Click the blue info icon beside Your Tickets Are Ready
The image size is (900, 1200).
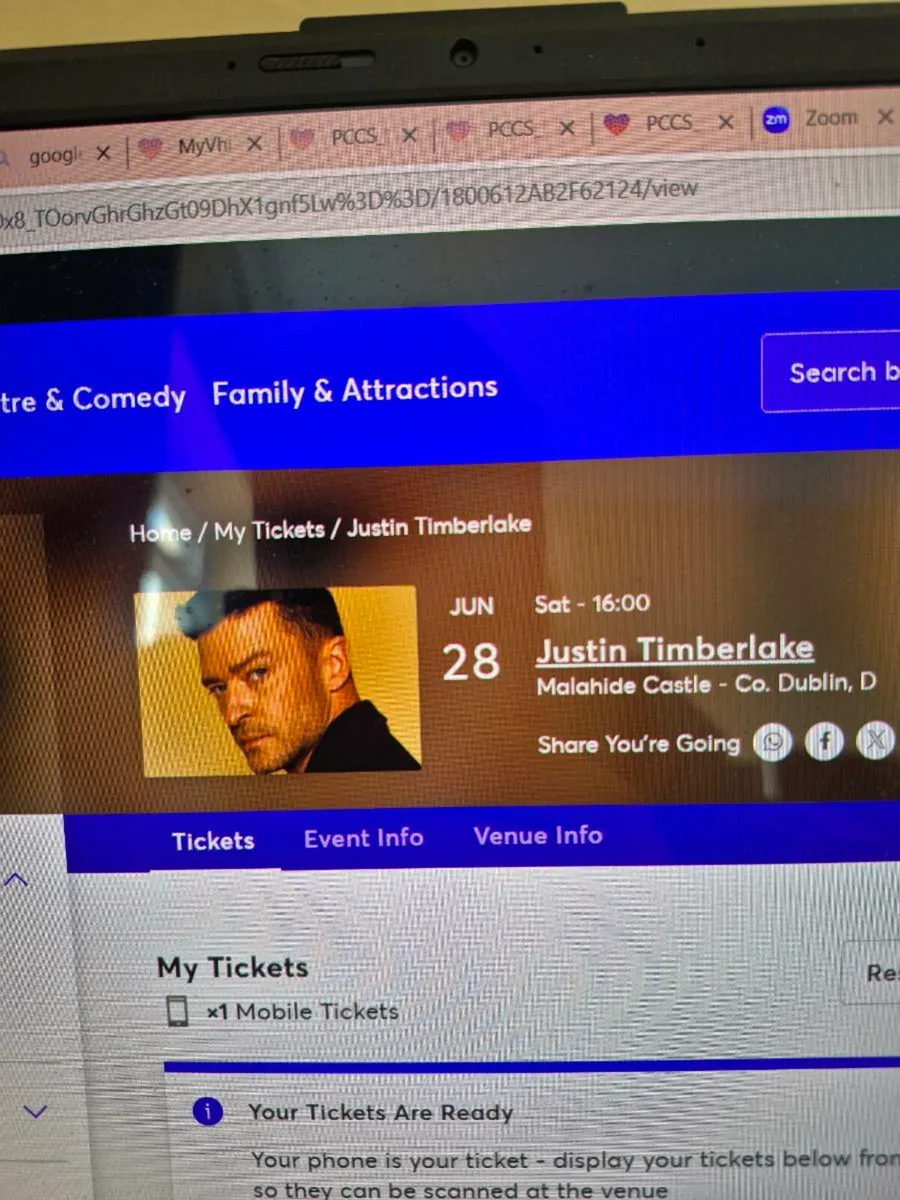(207, 1111)
